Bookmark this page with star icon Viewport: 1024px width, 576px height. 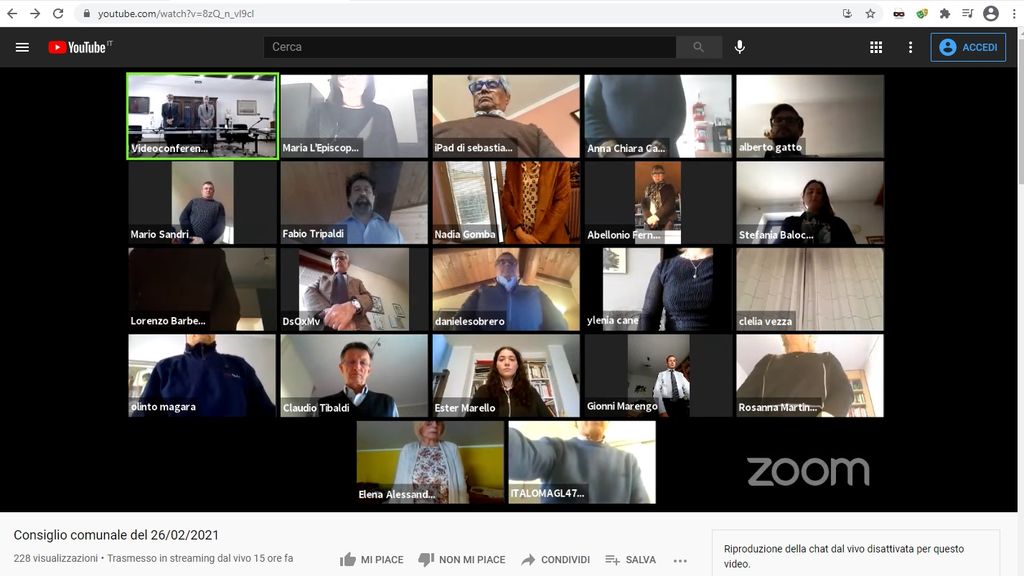pos(870,13)
